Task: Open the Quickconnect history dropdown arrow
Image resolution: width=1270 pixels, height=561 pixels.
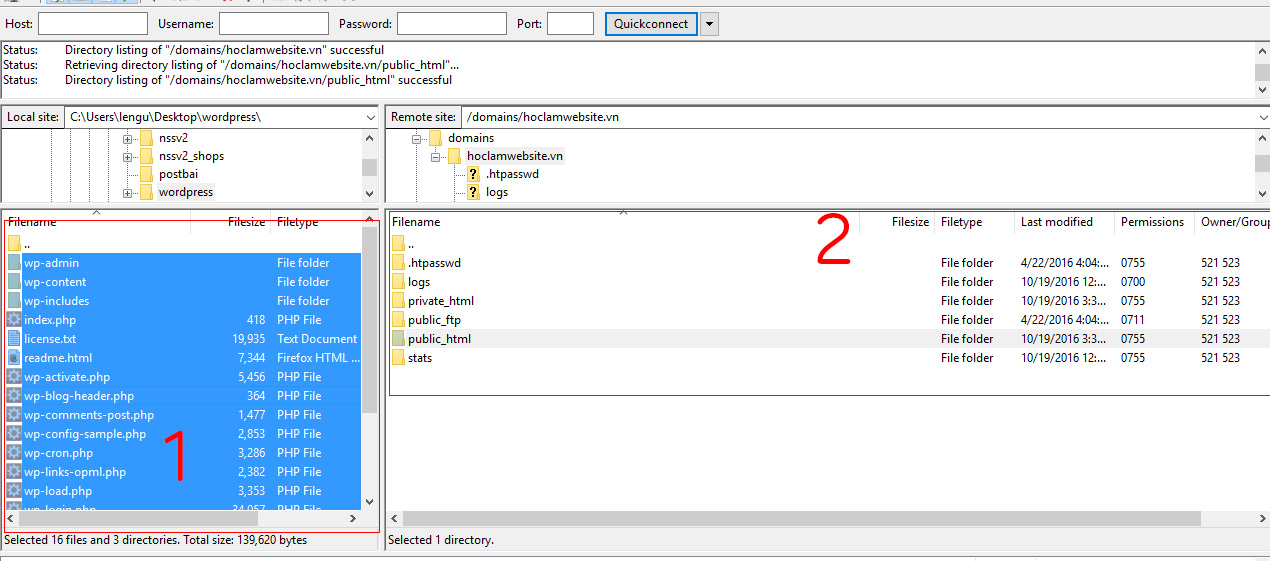Action: click(709, 24)
